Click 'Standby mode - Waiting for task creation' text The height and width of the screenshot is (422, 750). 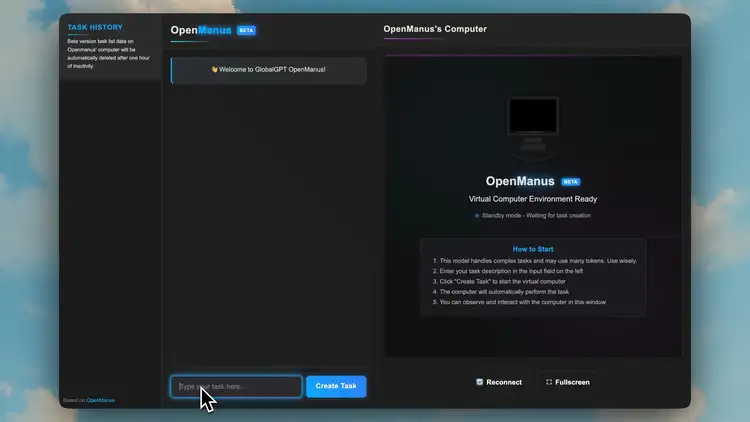(536, 216)
